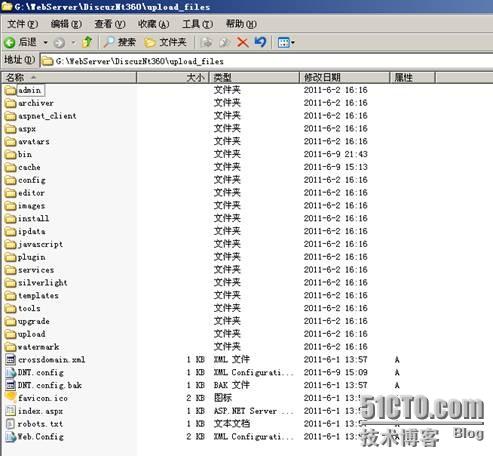This screenshot has width=493, height=456.
Task: Select the ipdata folder name
Action: tap(32, 231)
